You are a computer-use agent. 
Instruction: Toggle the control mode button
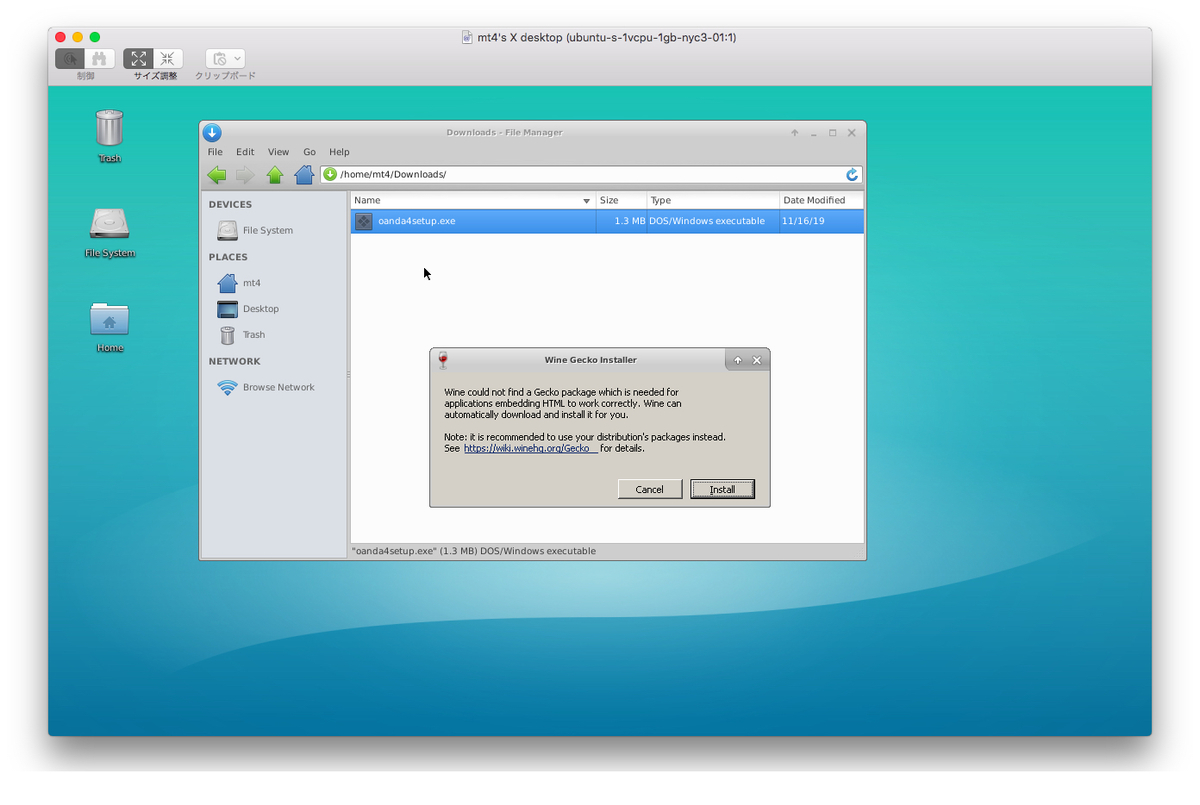tap(70, 59)
